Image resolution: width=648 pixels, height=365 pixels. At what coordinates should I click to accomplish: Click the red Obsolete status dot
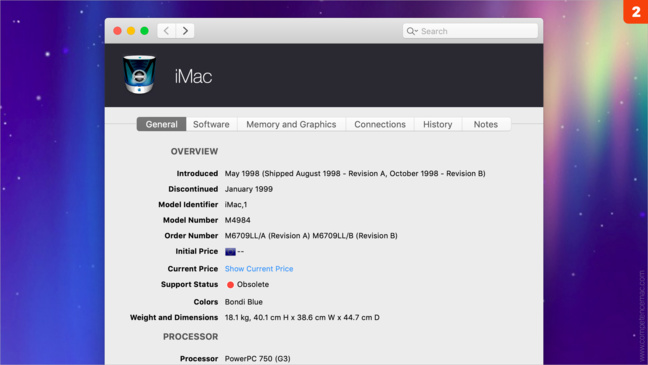231,284
